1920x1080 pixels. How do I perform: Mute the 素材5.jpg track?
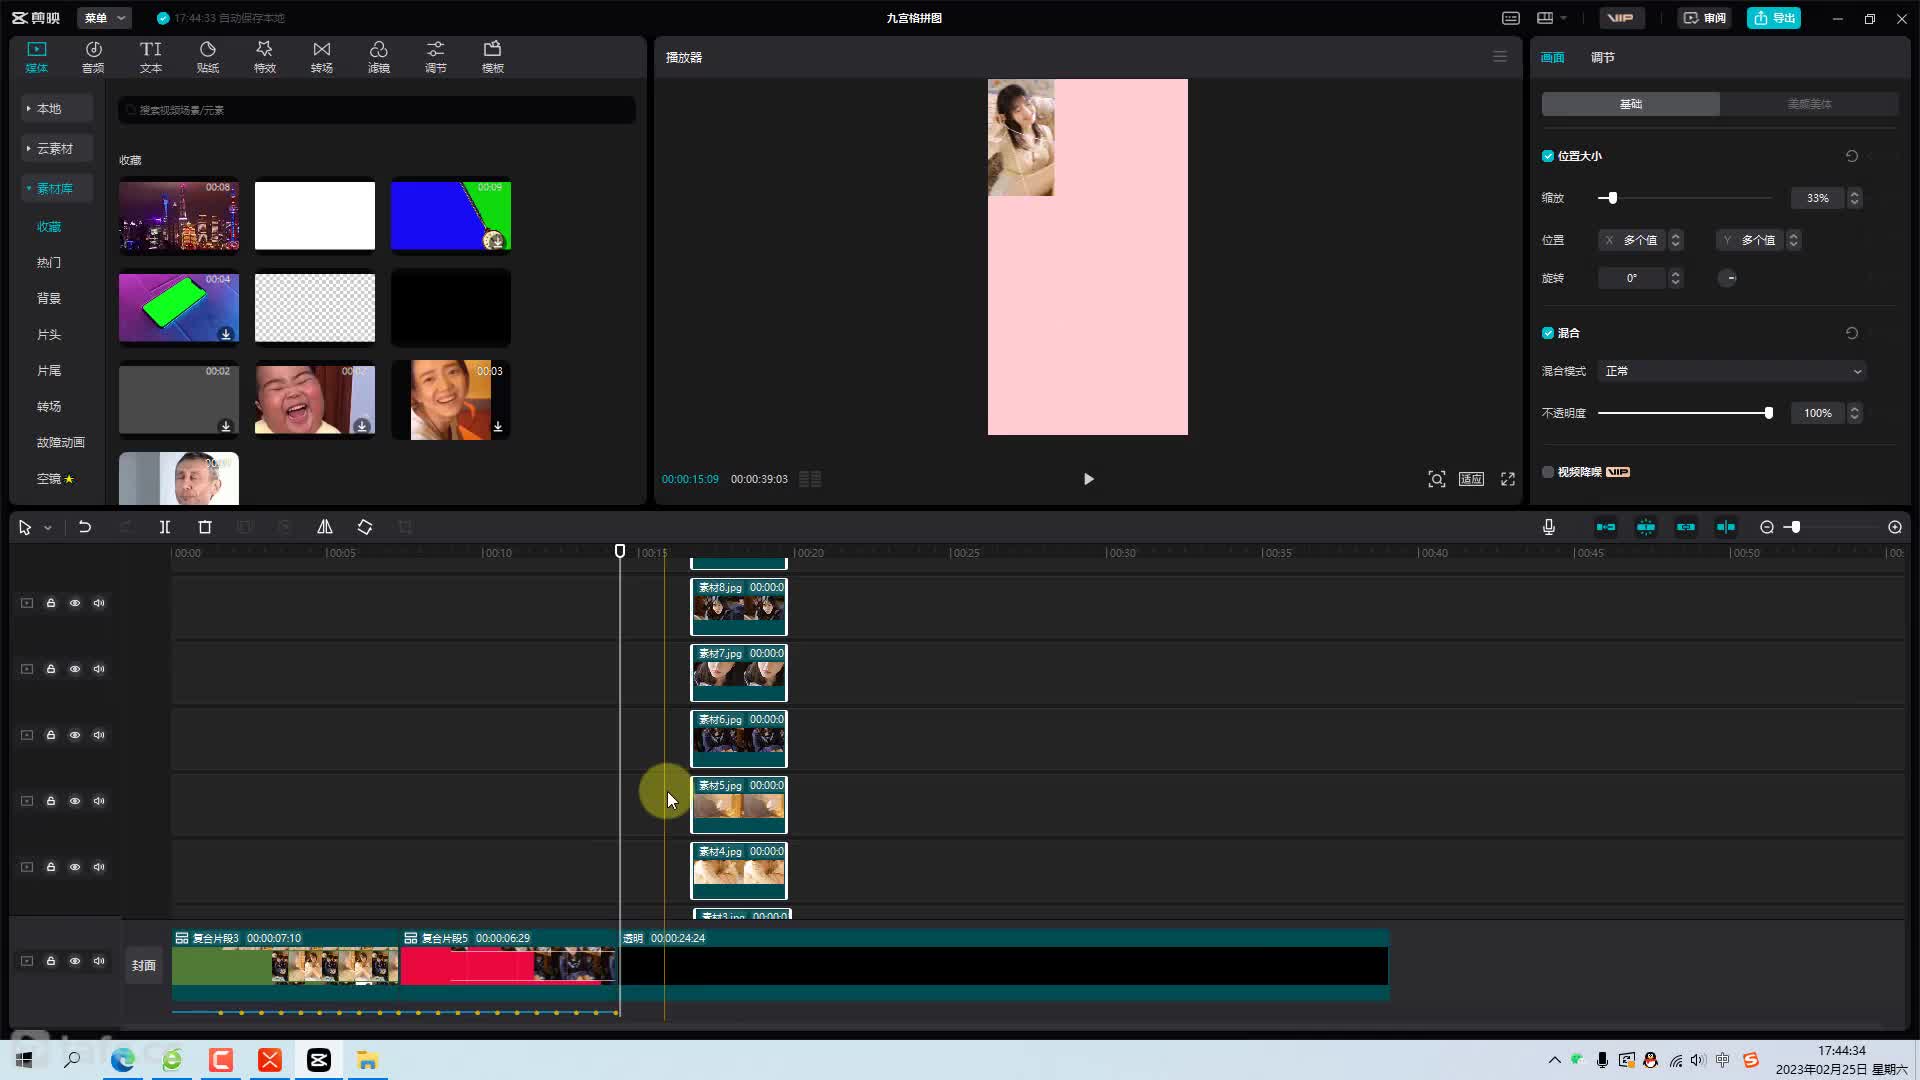(99, 801)
